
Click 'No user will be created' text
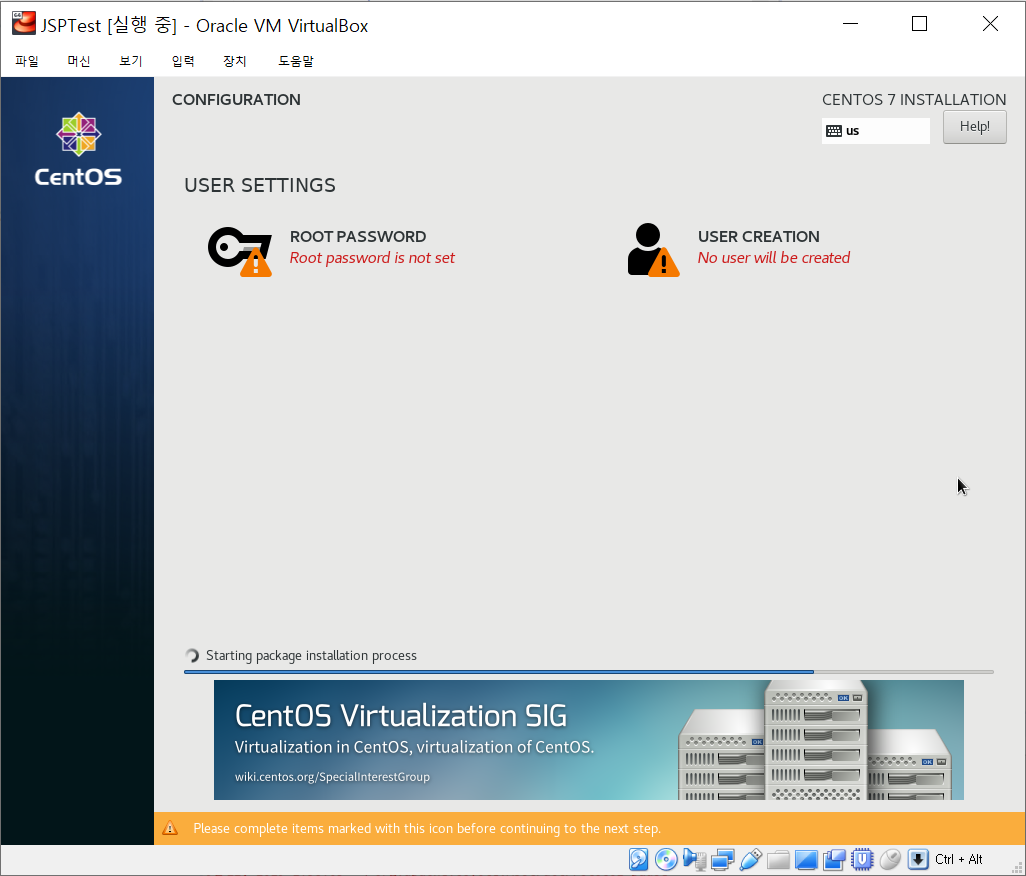pyautogui.click(x=773, y=258)
